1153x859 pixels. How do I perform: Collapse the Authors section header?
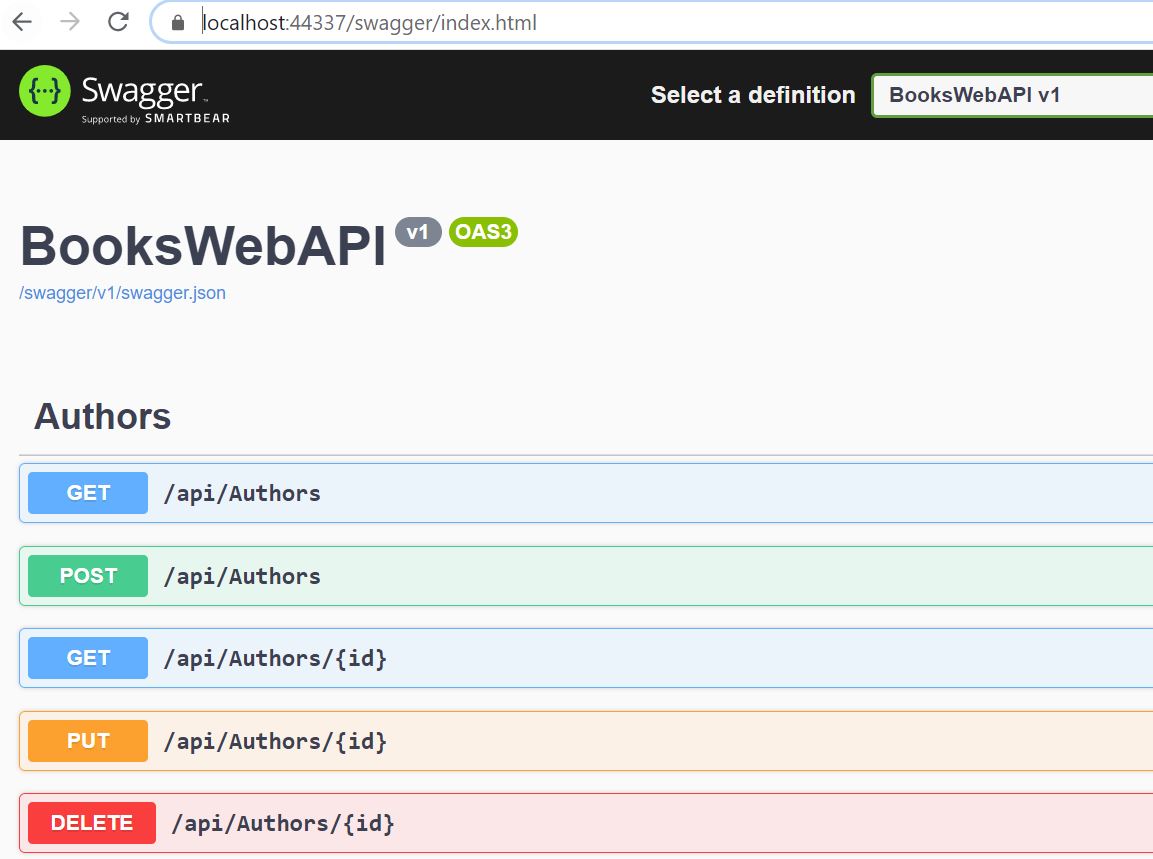[x=103, y=416]
